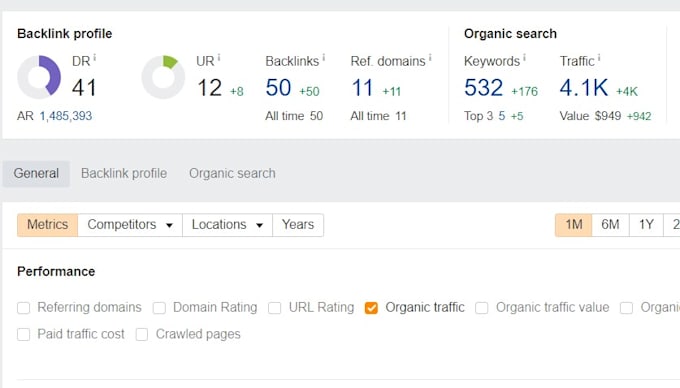The width and height of the screenshot is (680, 388).
Task: Click the Ref. domains info icon
Action: click(x=430, y=58)
